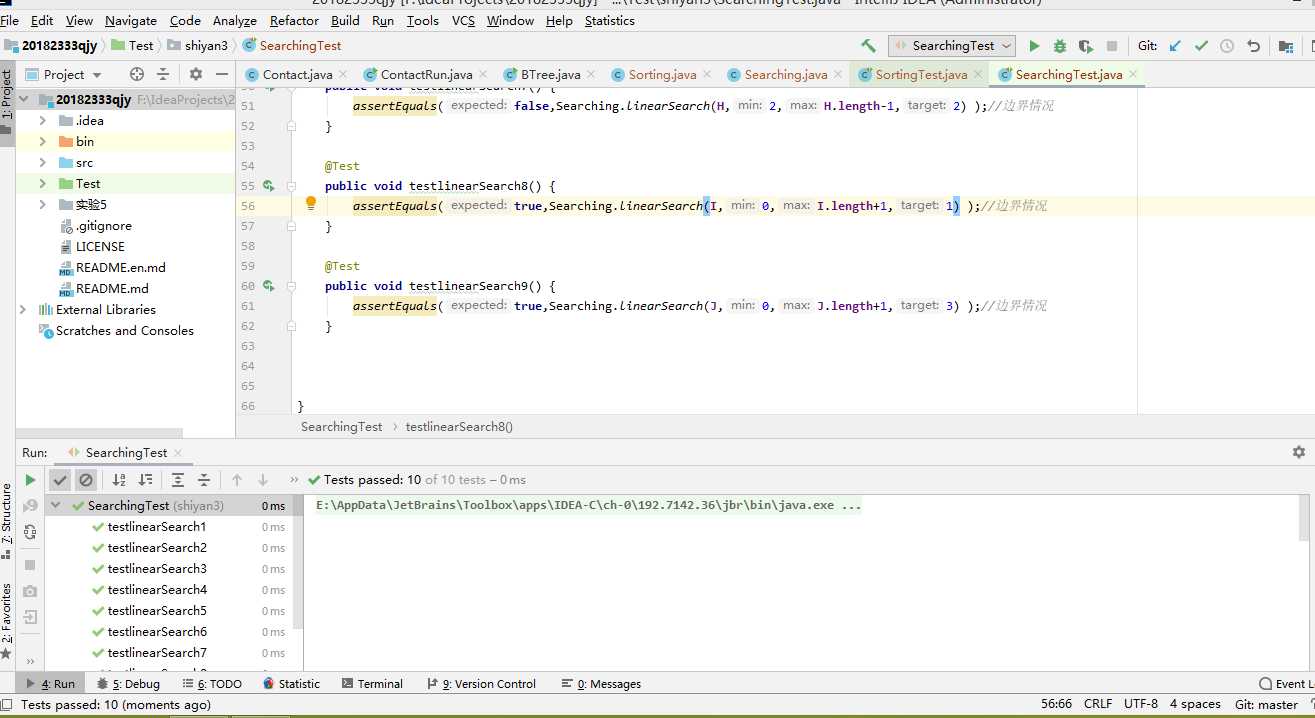The width and height of the screenshot is (1315, 718).
Task: Run SearchingTest with the green play icon in top toolbar
Action: 1034,46
